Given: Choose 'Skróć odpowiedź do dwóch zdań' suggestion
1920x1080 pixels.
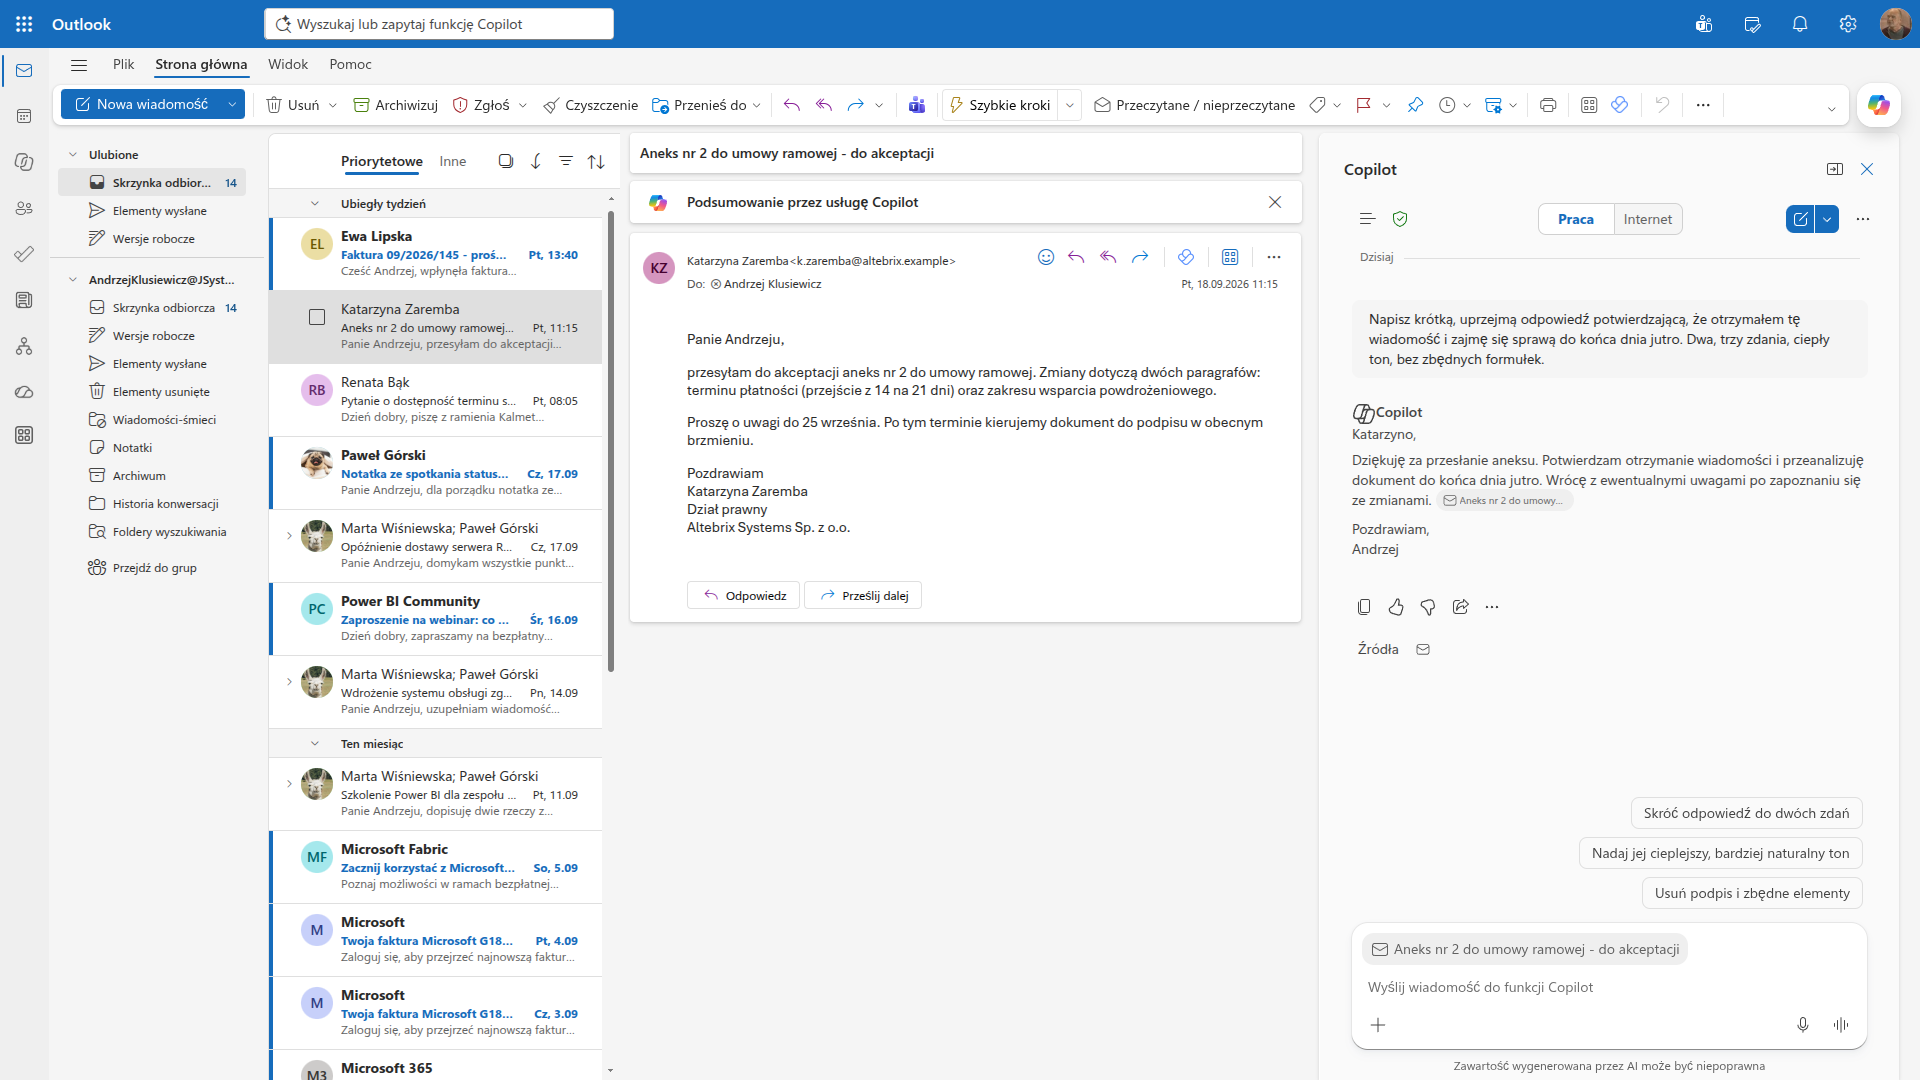Looking at the screenshot, I should [x=1746, y=813].
